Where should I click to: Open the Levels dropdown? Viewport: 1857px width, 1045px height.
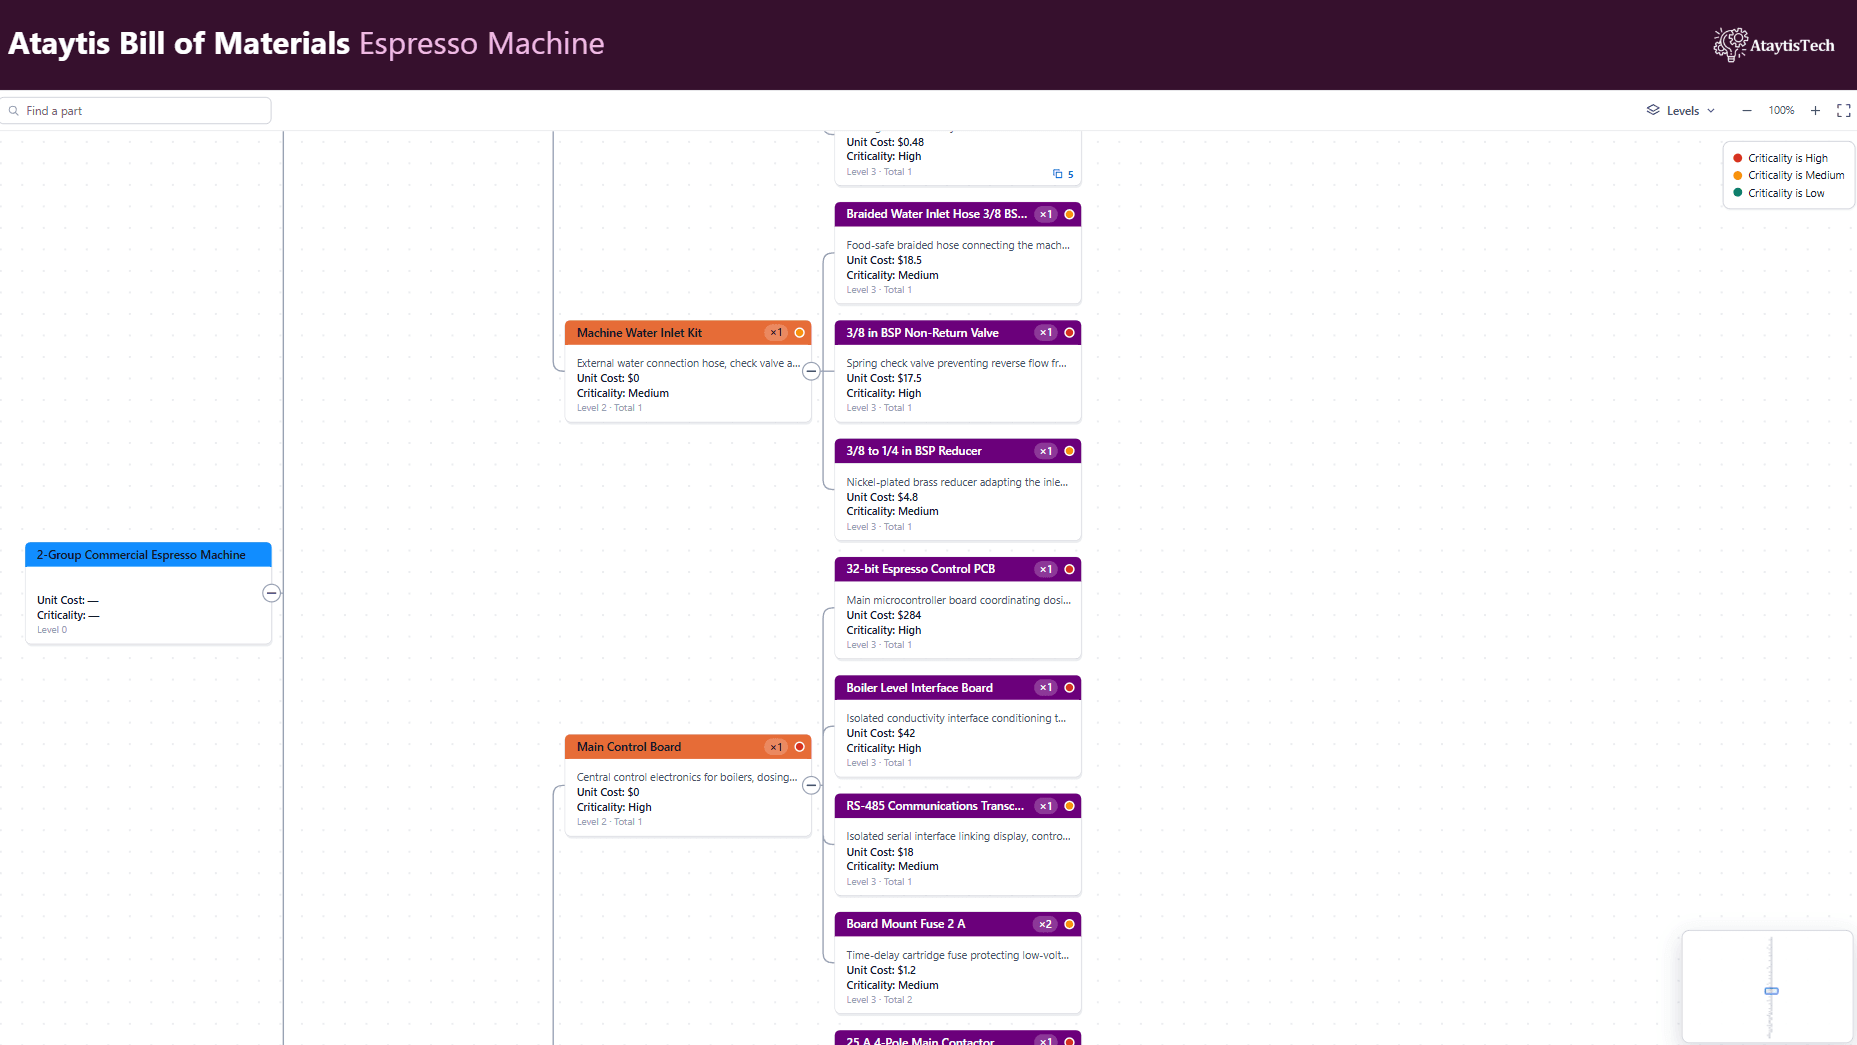point(1681,111)
